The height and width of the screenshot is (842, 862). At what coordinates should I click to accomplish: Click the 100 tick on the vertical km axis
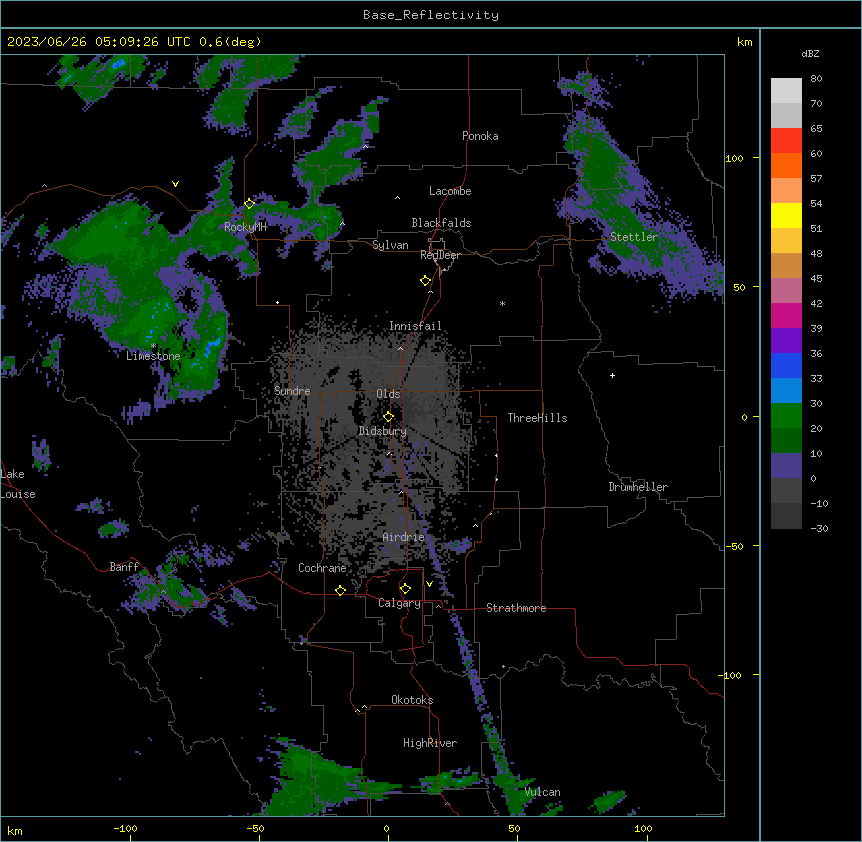(734, 158)
